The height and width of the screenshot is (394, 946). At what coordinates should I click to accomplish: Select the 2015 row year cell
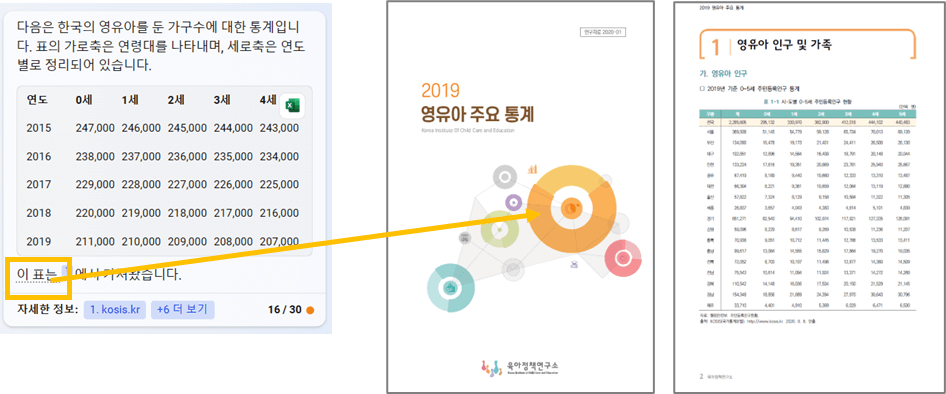pos(39,128)
